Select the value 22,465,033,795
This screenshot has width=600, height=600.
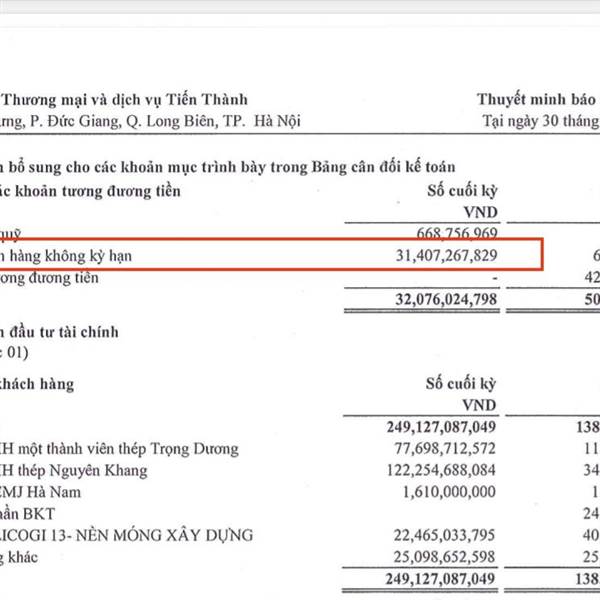pyautogui.click(x=445, y=535)
